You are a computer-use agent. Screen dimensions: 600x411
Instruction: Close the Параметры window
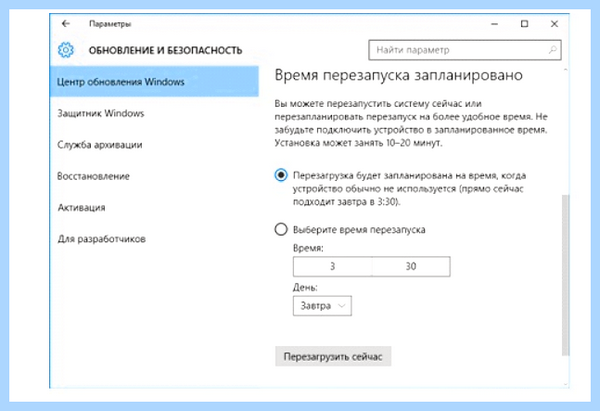(554, 24)
